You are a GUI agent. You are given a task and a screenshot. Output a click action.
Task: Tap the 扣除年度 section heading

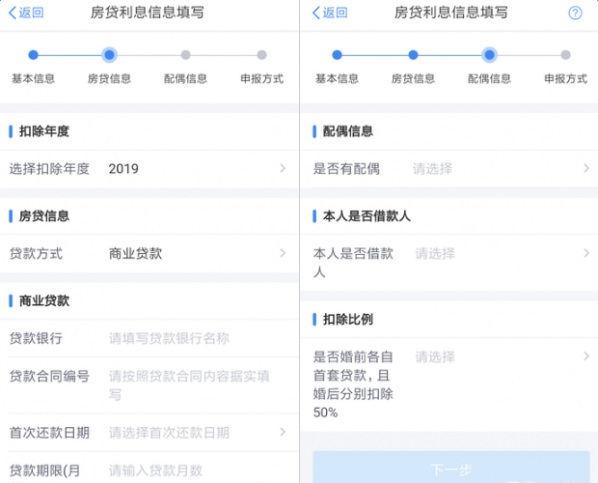pyautogui.click(x=44, y=131)
